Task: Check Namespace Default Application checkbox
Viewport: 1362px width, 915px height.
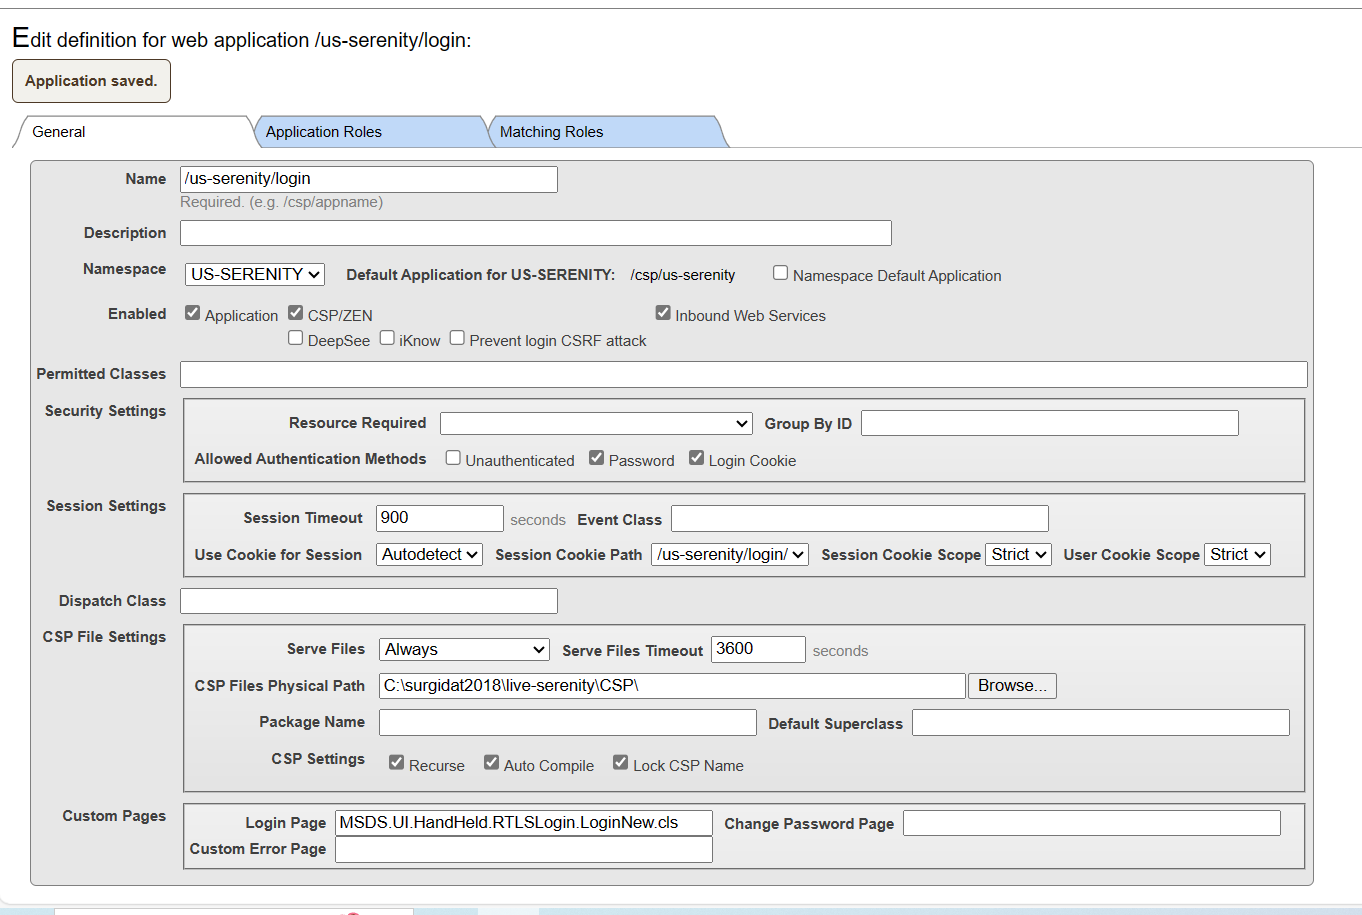Action: coord(781,273)
